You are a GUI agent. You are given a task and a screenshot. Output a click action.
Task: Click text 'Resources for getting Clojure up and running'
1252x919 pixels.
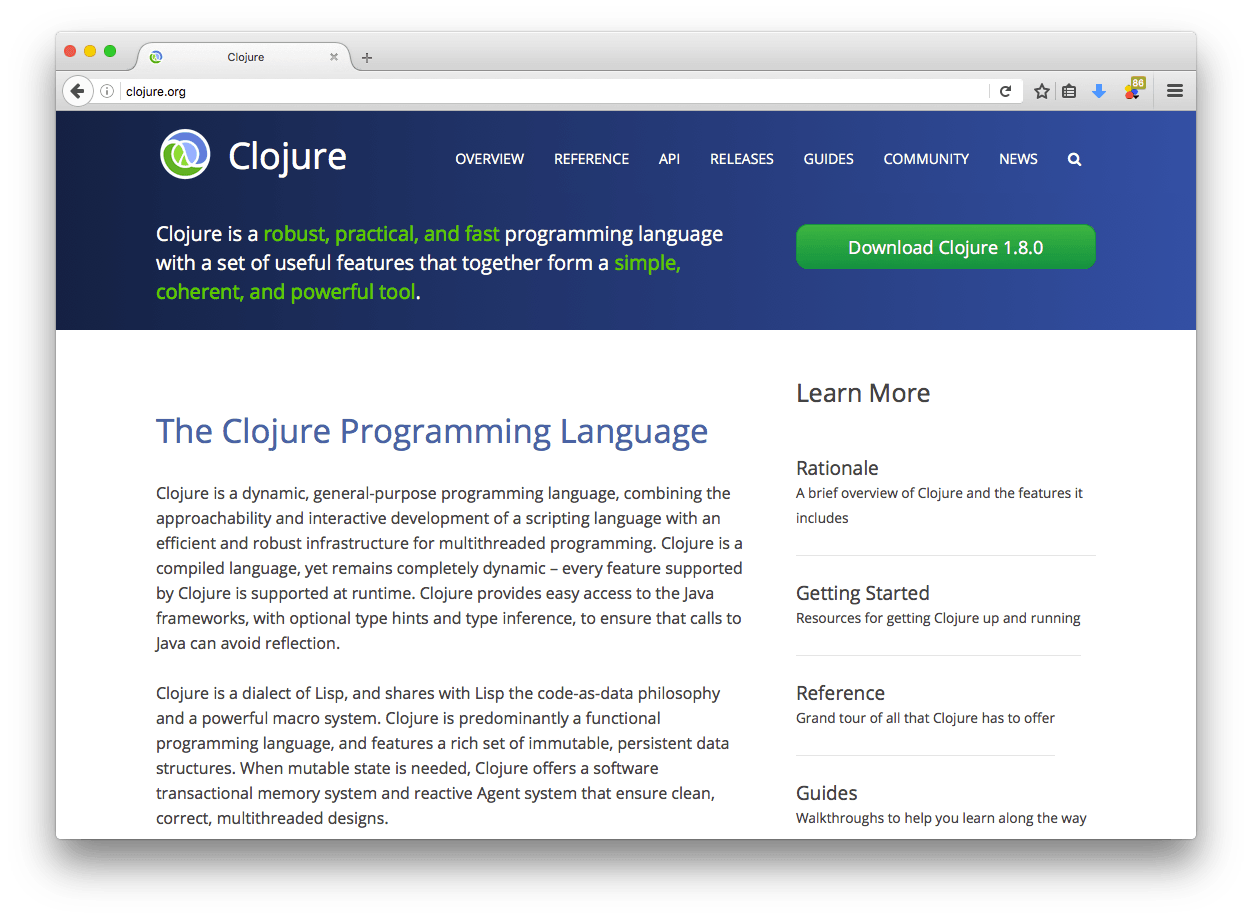(938, 618)
